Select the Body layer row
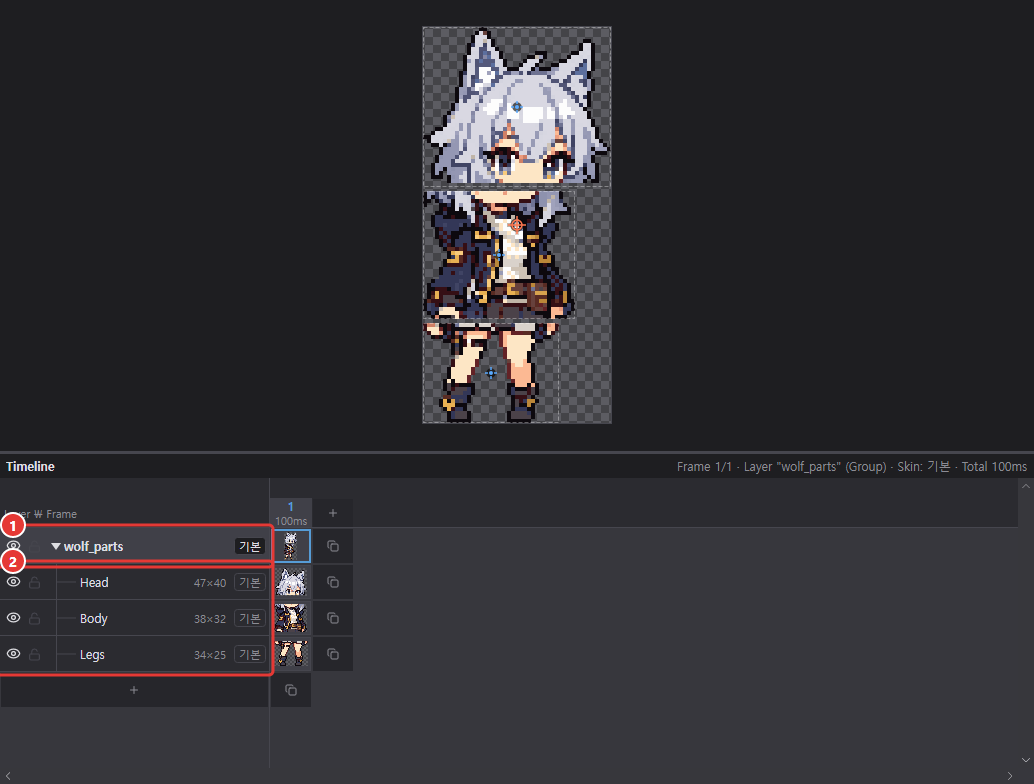 click(x=135, y=618)
